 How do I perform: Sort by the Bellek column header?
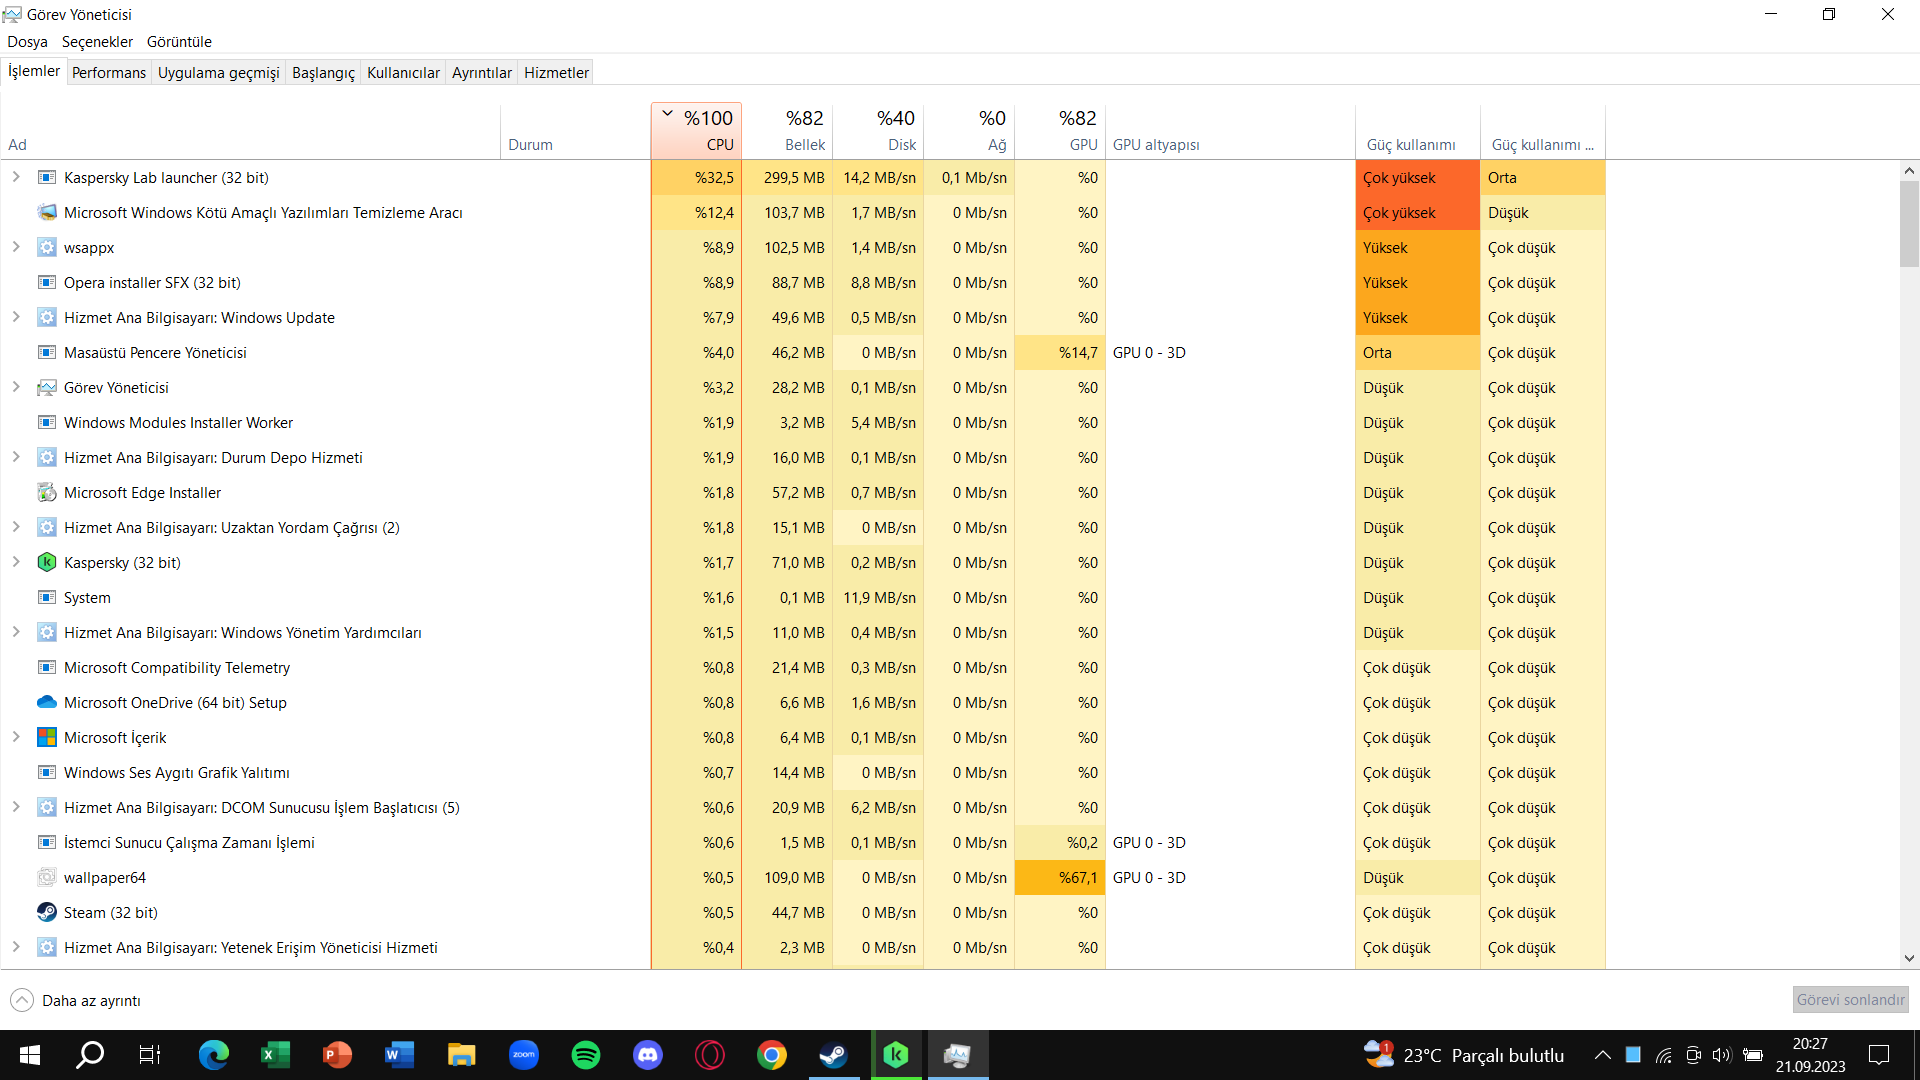(x=787, y=130)
